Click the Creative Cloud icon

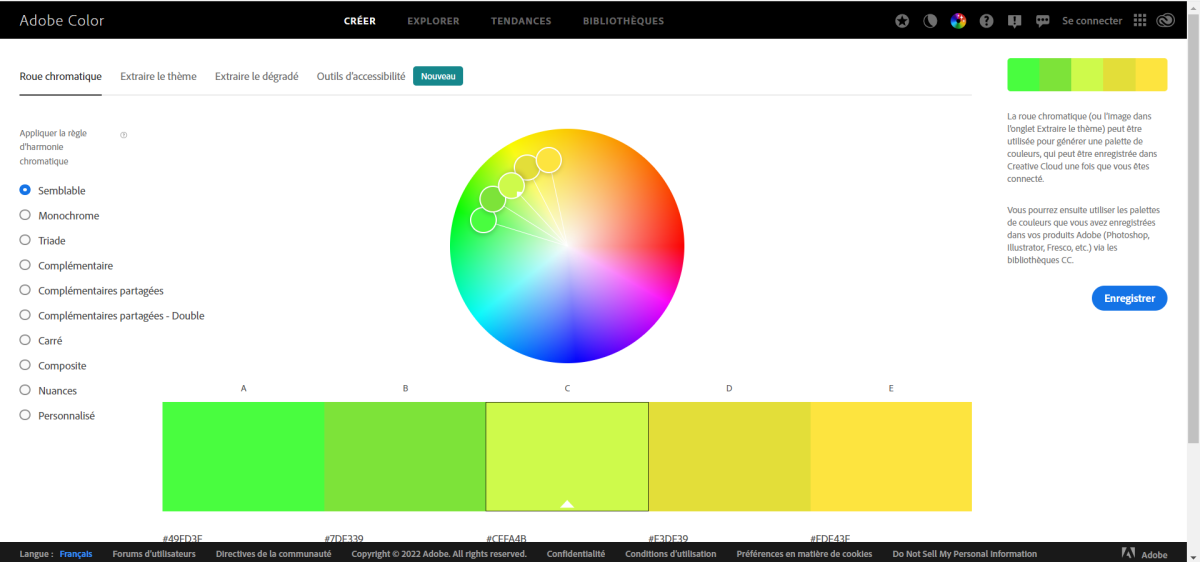(x=1165, y=21)
